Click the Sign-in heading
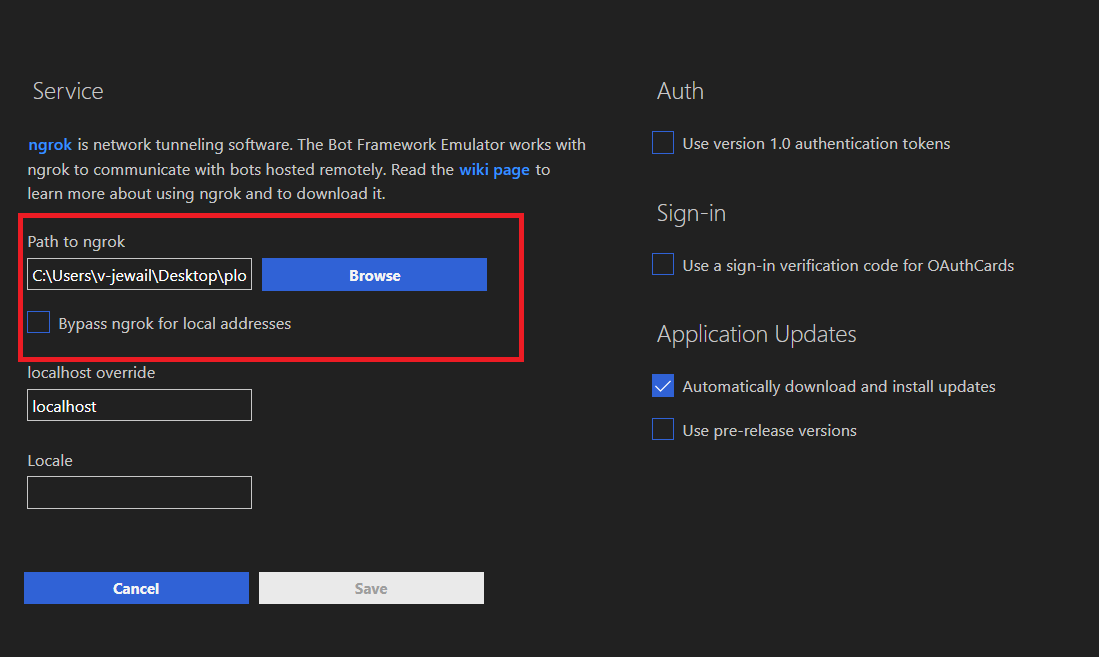 point(691,213)
